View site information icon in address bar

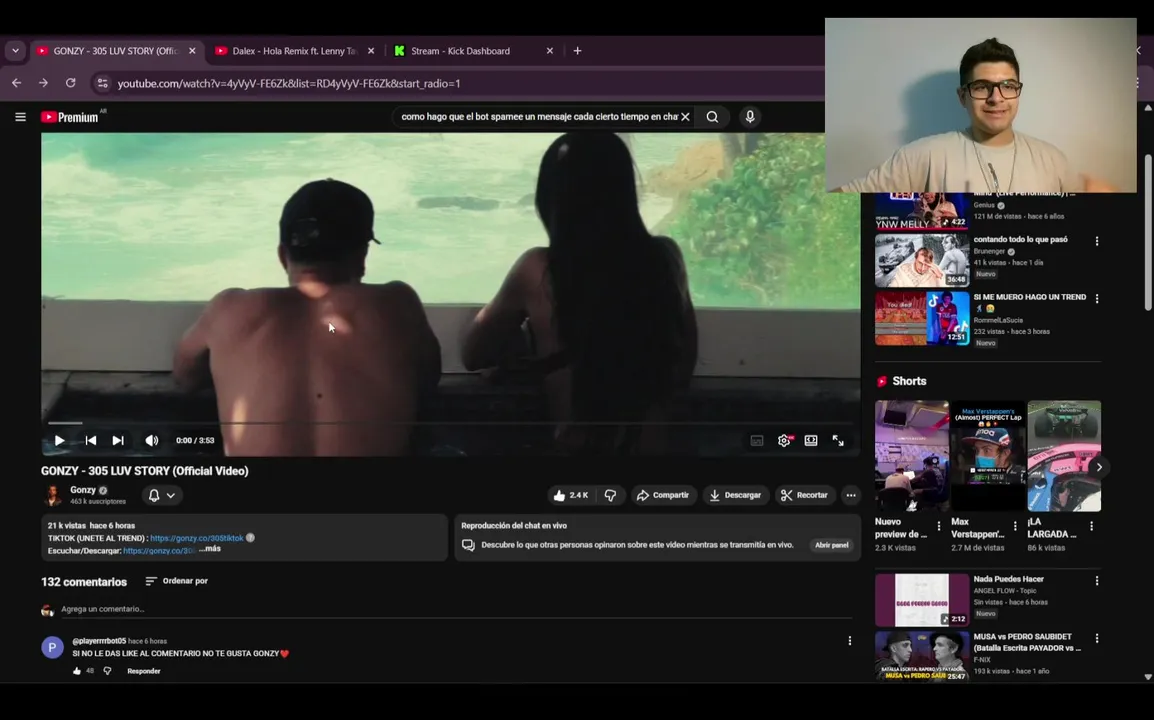103,83
